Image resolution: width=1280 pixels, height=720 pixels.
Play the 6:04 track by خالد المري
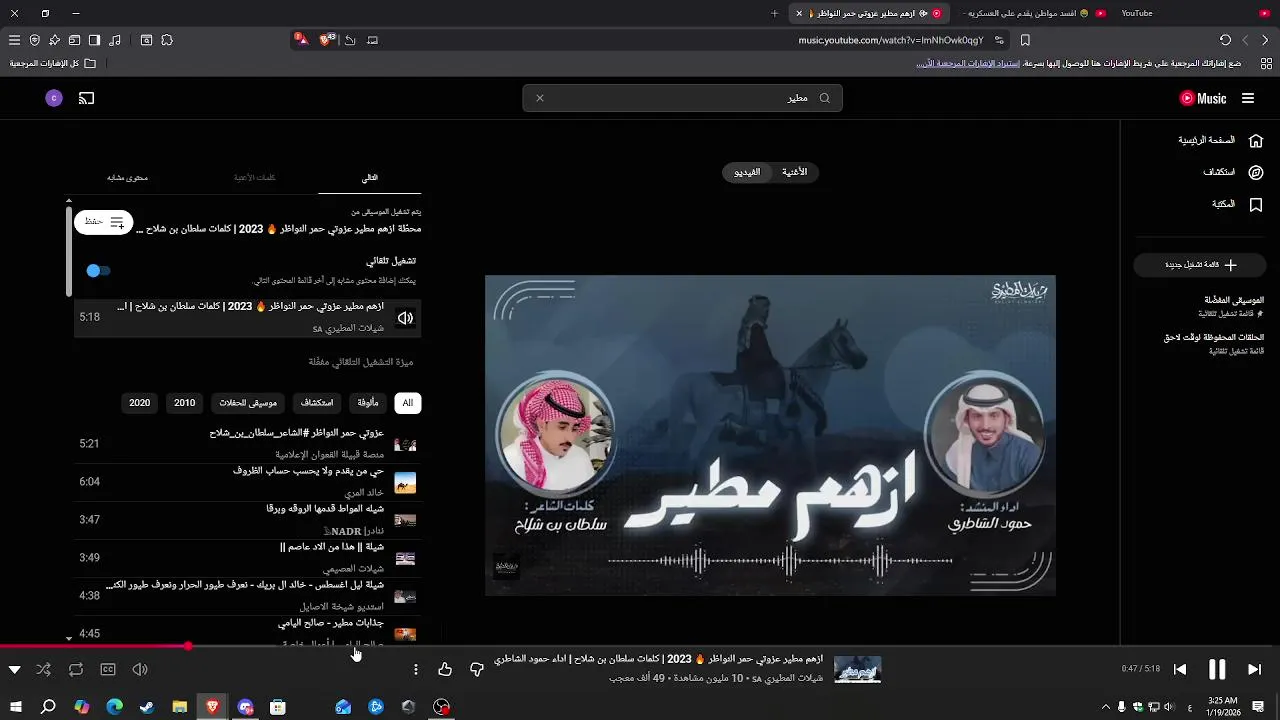pos(248,482)
